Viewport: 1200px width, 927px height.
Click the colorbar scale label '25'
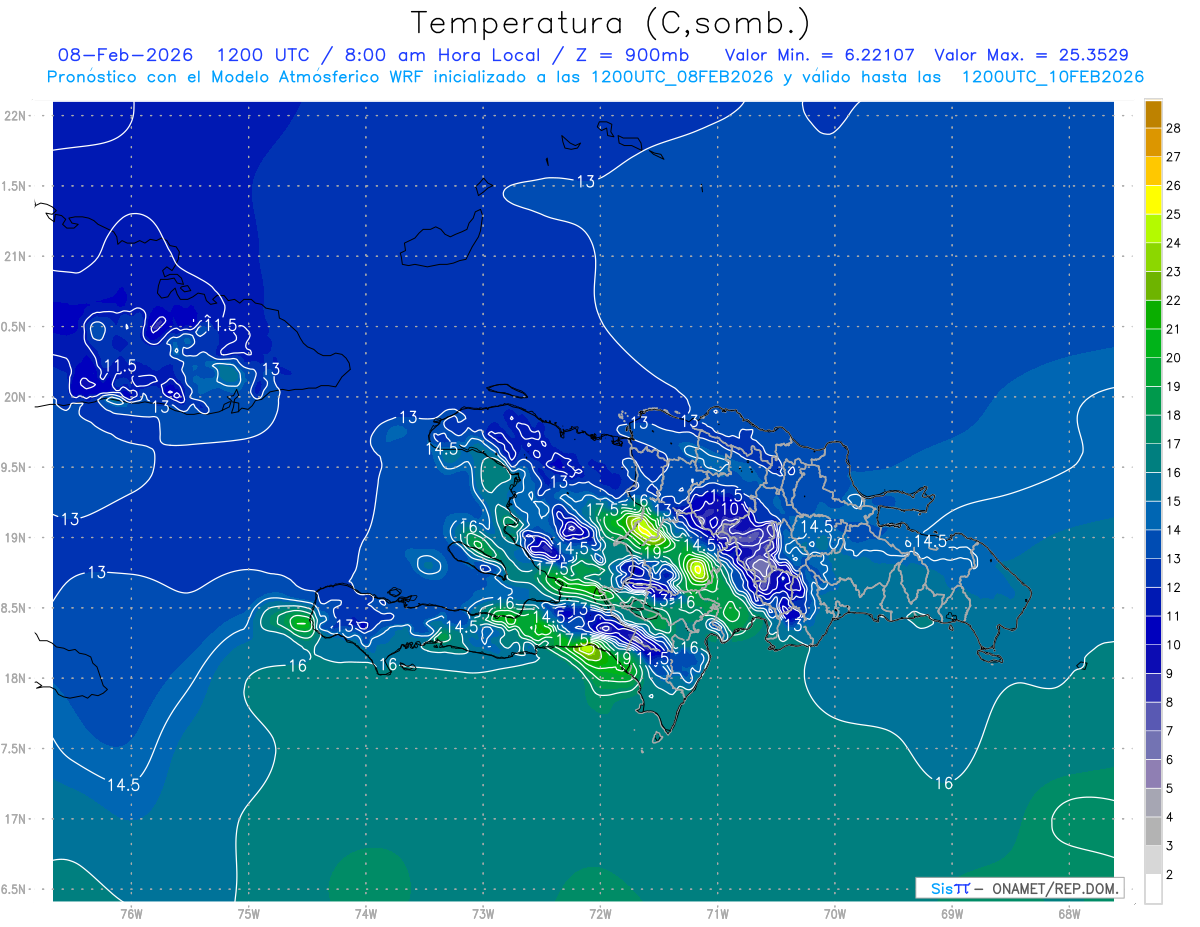(1174, 215)
